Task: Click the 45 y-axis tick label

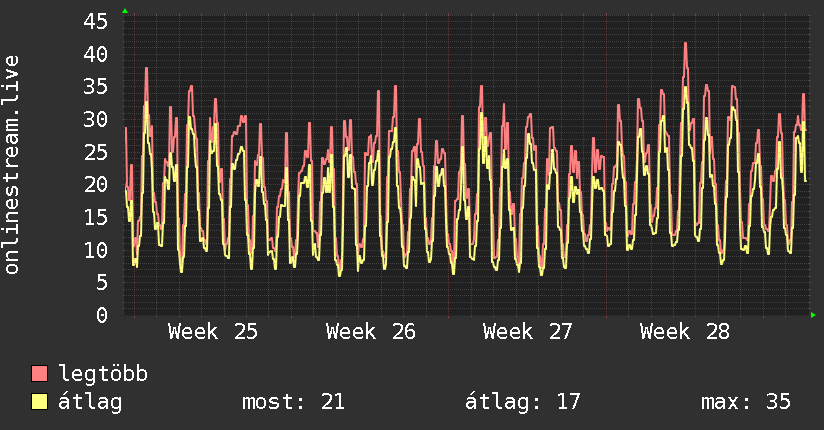Action: (x=96, y=22)
